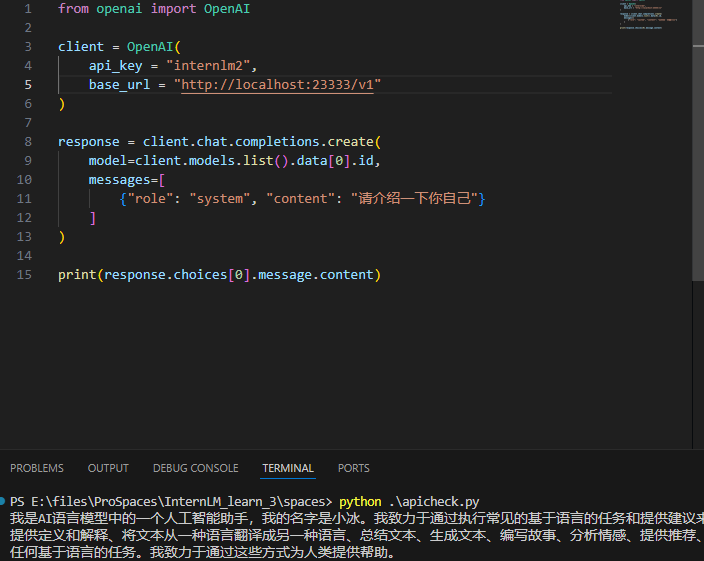This screenshot has height=561, width=704.
Task: Switch to the OUTPUT tab
Action: (108, 468)
